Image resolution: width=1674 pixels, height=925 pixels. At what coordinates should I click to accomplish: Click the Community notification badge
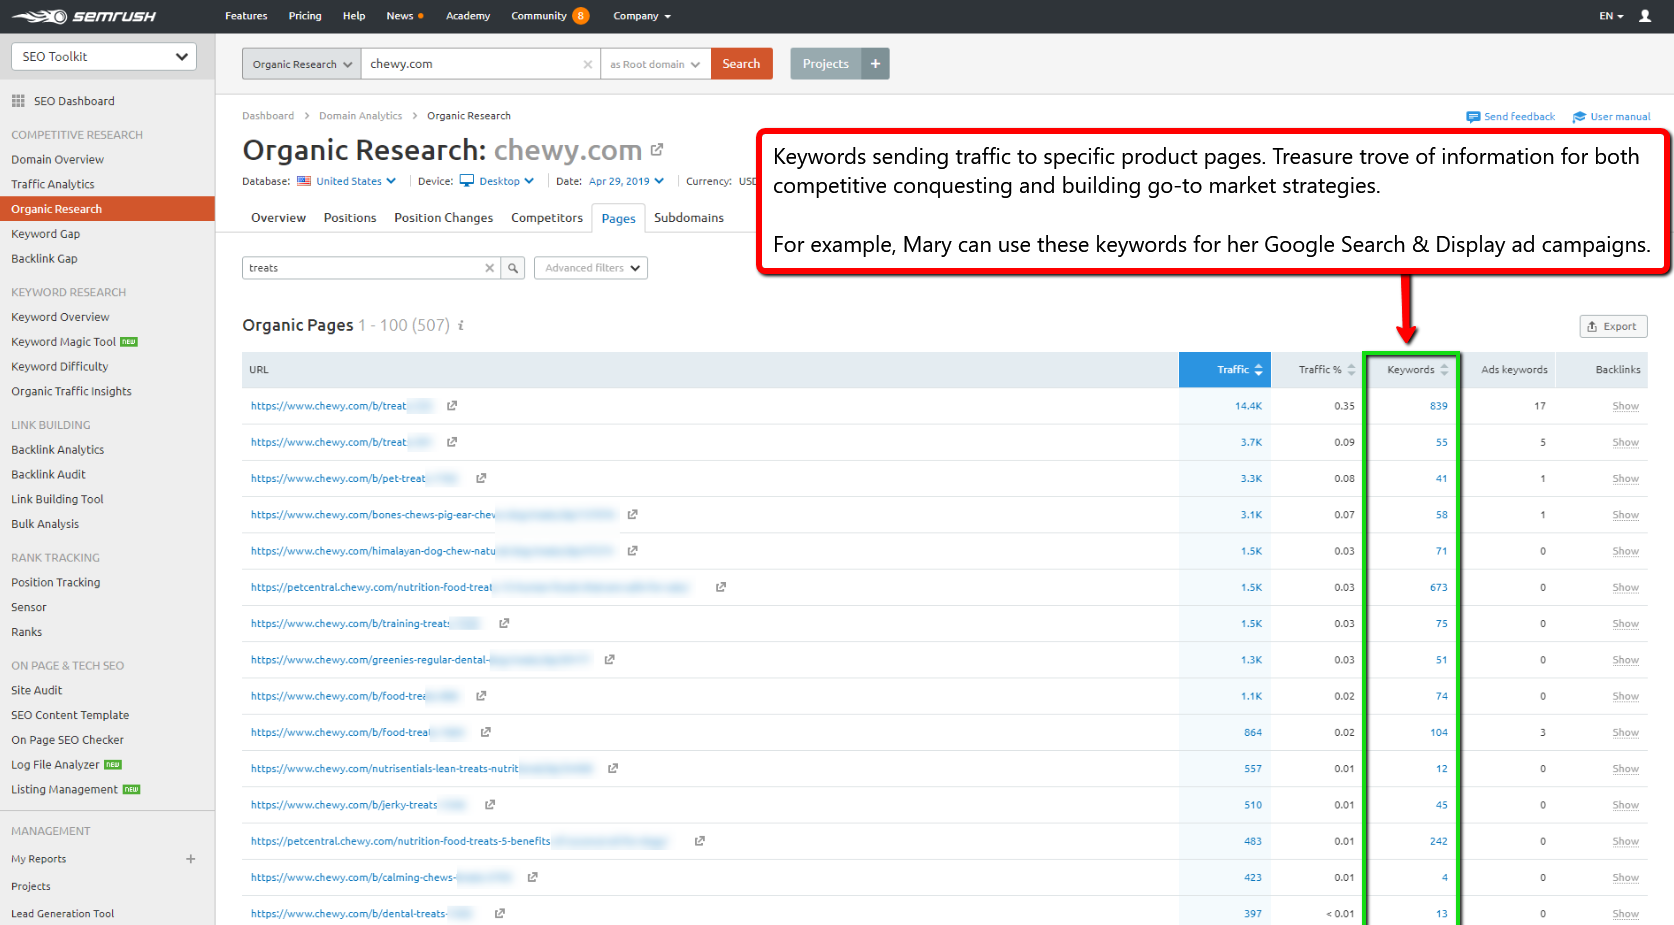coord(581,16)
